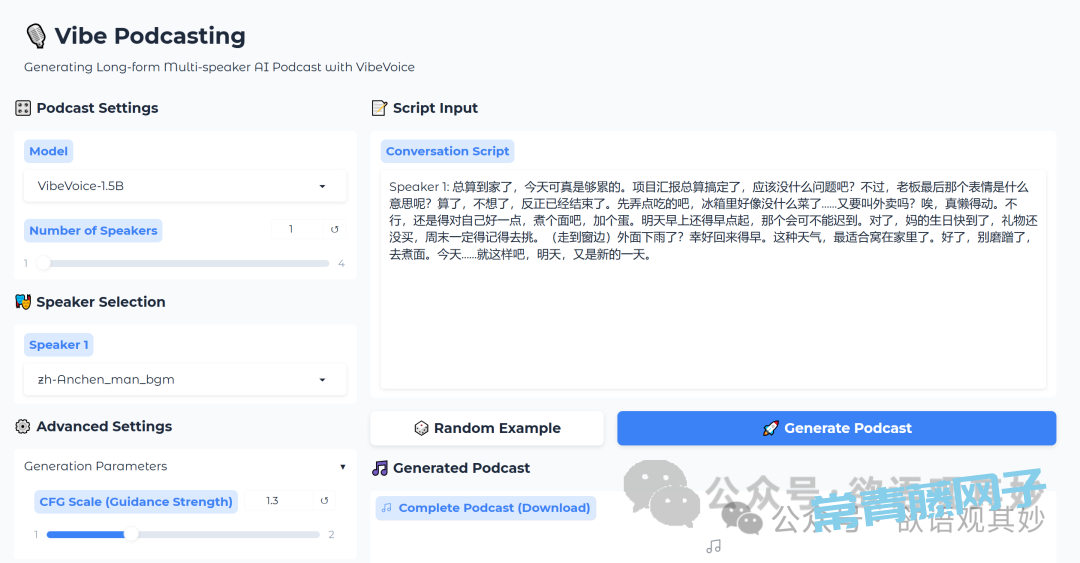Click the CFG Scale slider handle

click(x=131, y=534)
